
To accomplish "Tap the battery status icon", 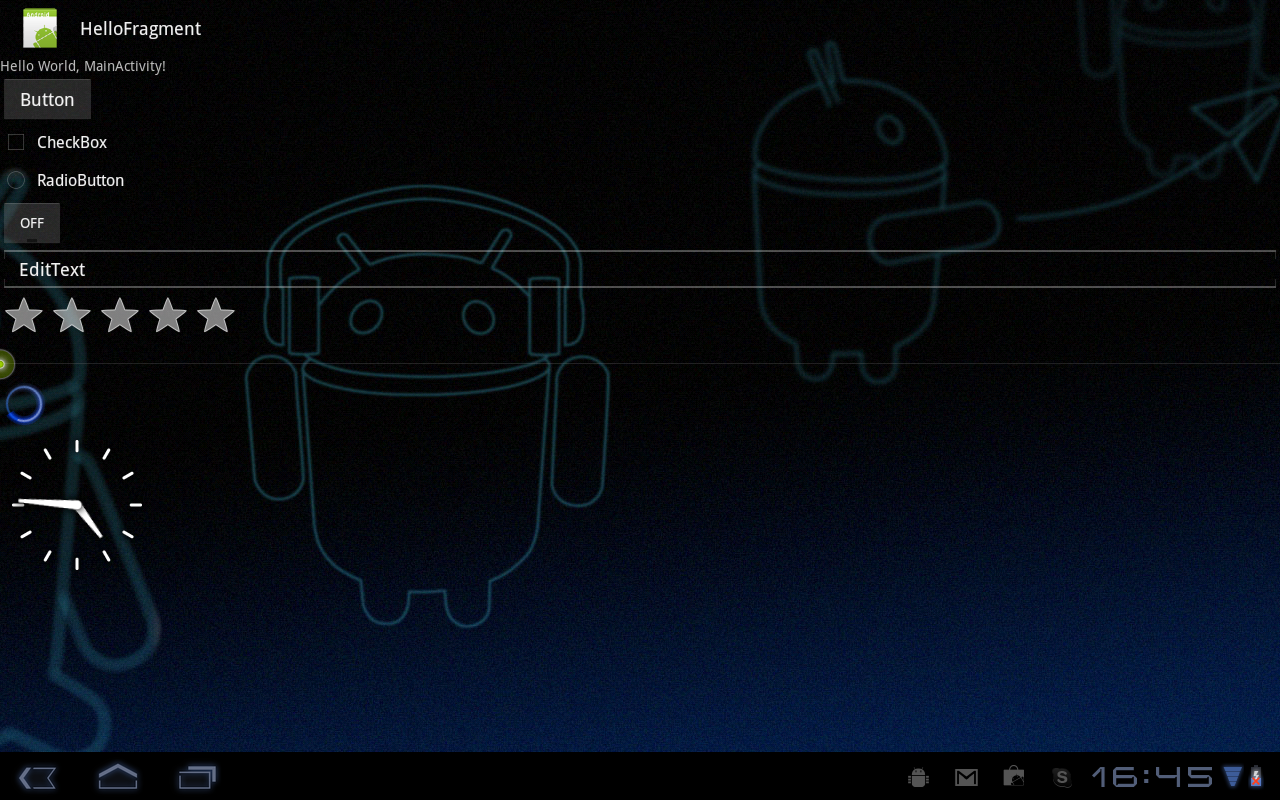I will coord(1256,777).
